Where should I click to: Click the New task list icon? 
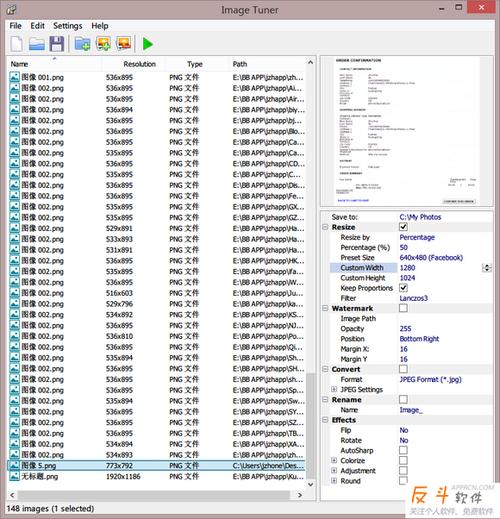click(17, 44)
